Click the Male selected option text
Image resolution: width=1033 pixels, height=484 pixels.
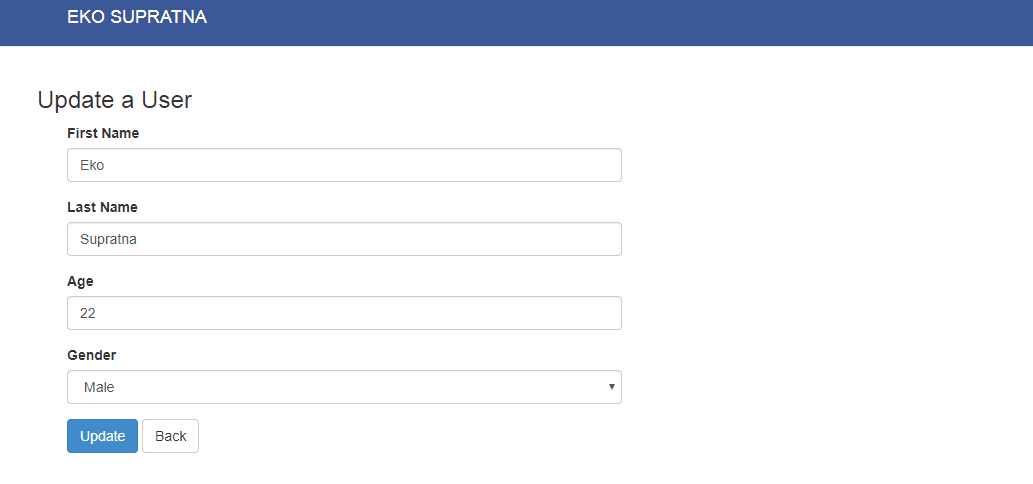point(99,388)
